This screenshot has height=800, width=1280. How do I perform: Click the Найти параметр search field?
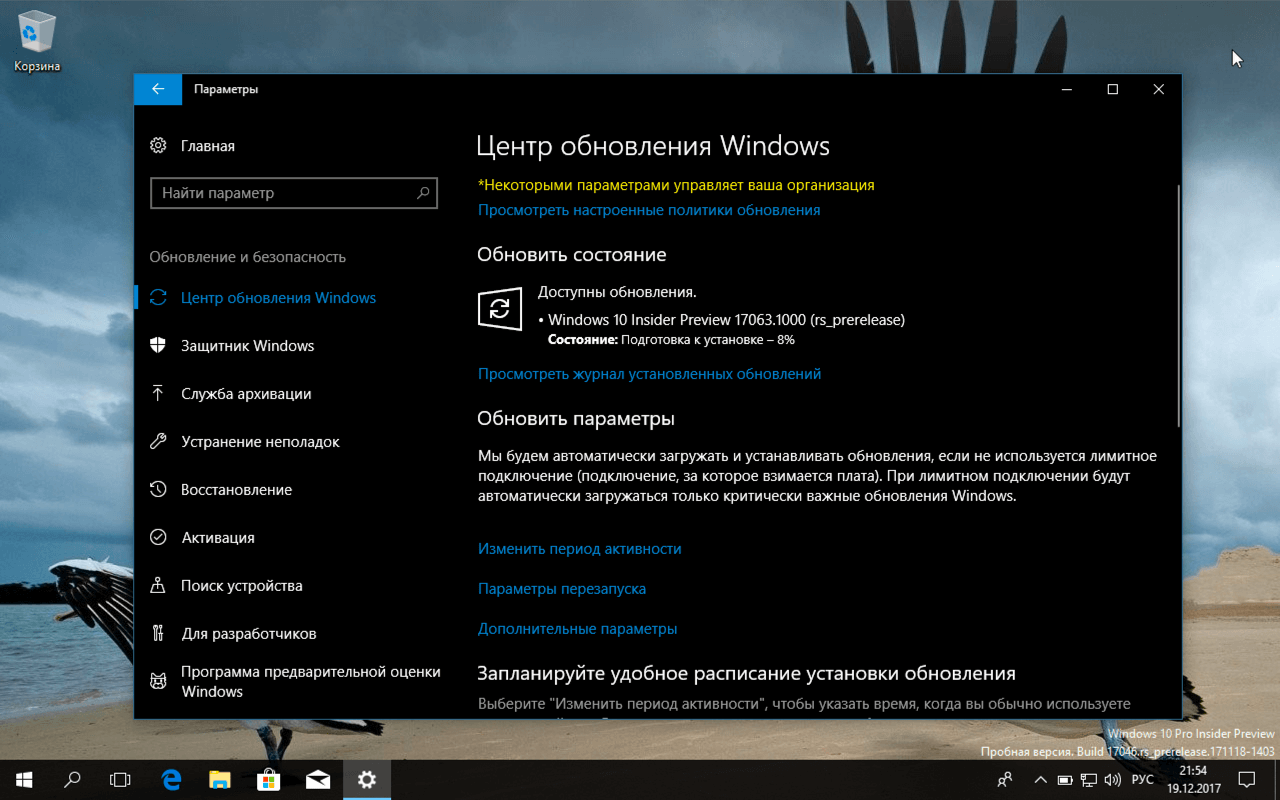point(294,193)
